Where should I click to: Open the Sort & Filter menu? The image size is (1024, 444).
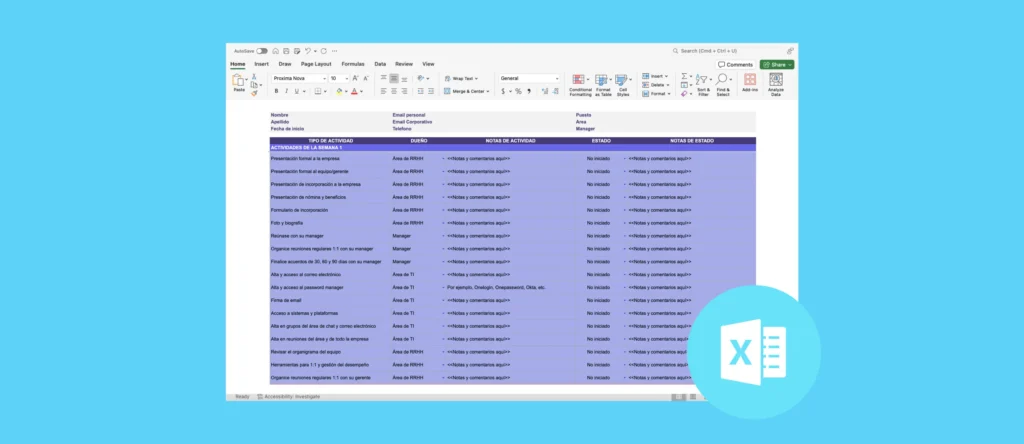tap(703, 85)
